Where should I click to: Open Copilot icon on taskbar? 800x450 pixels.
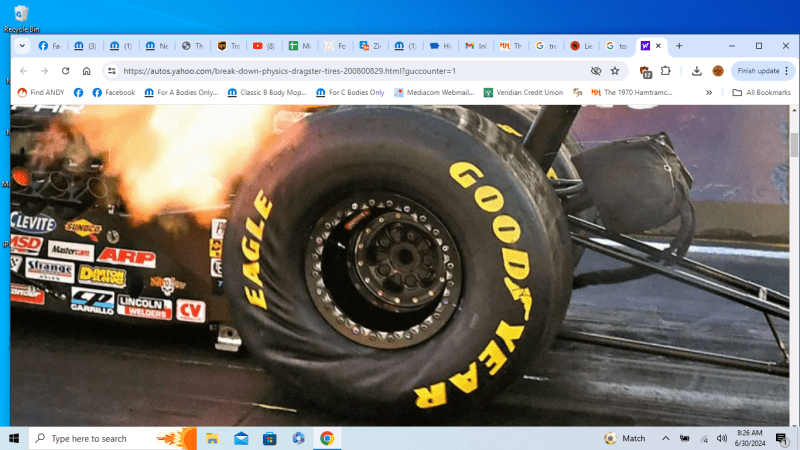(x=298, y=438)
